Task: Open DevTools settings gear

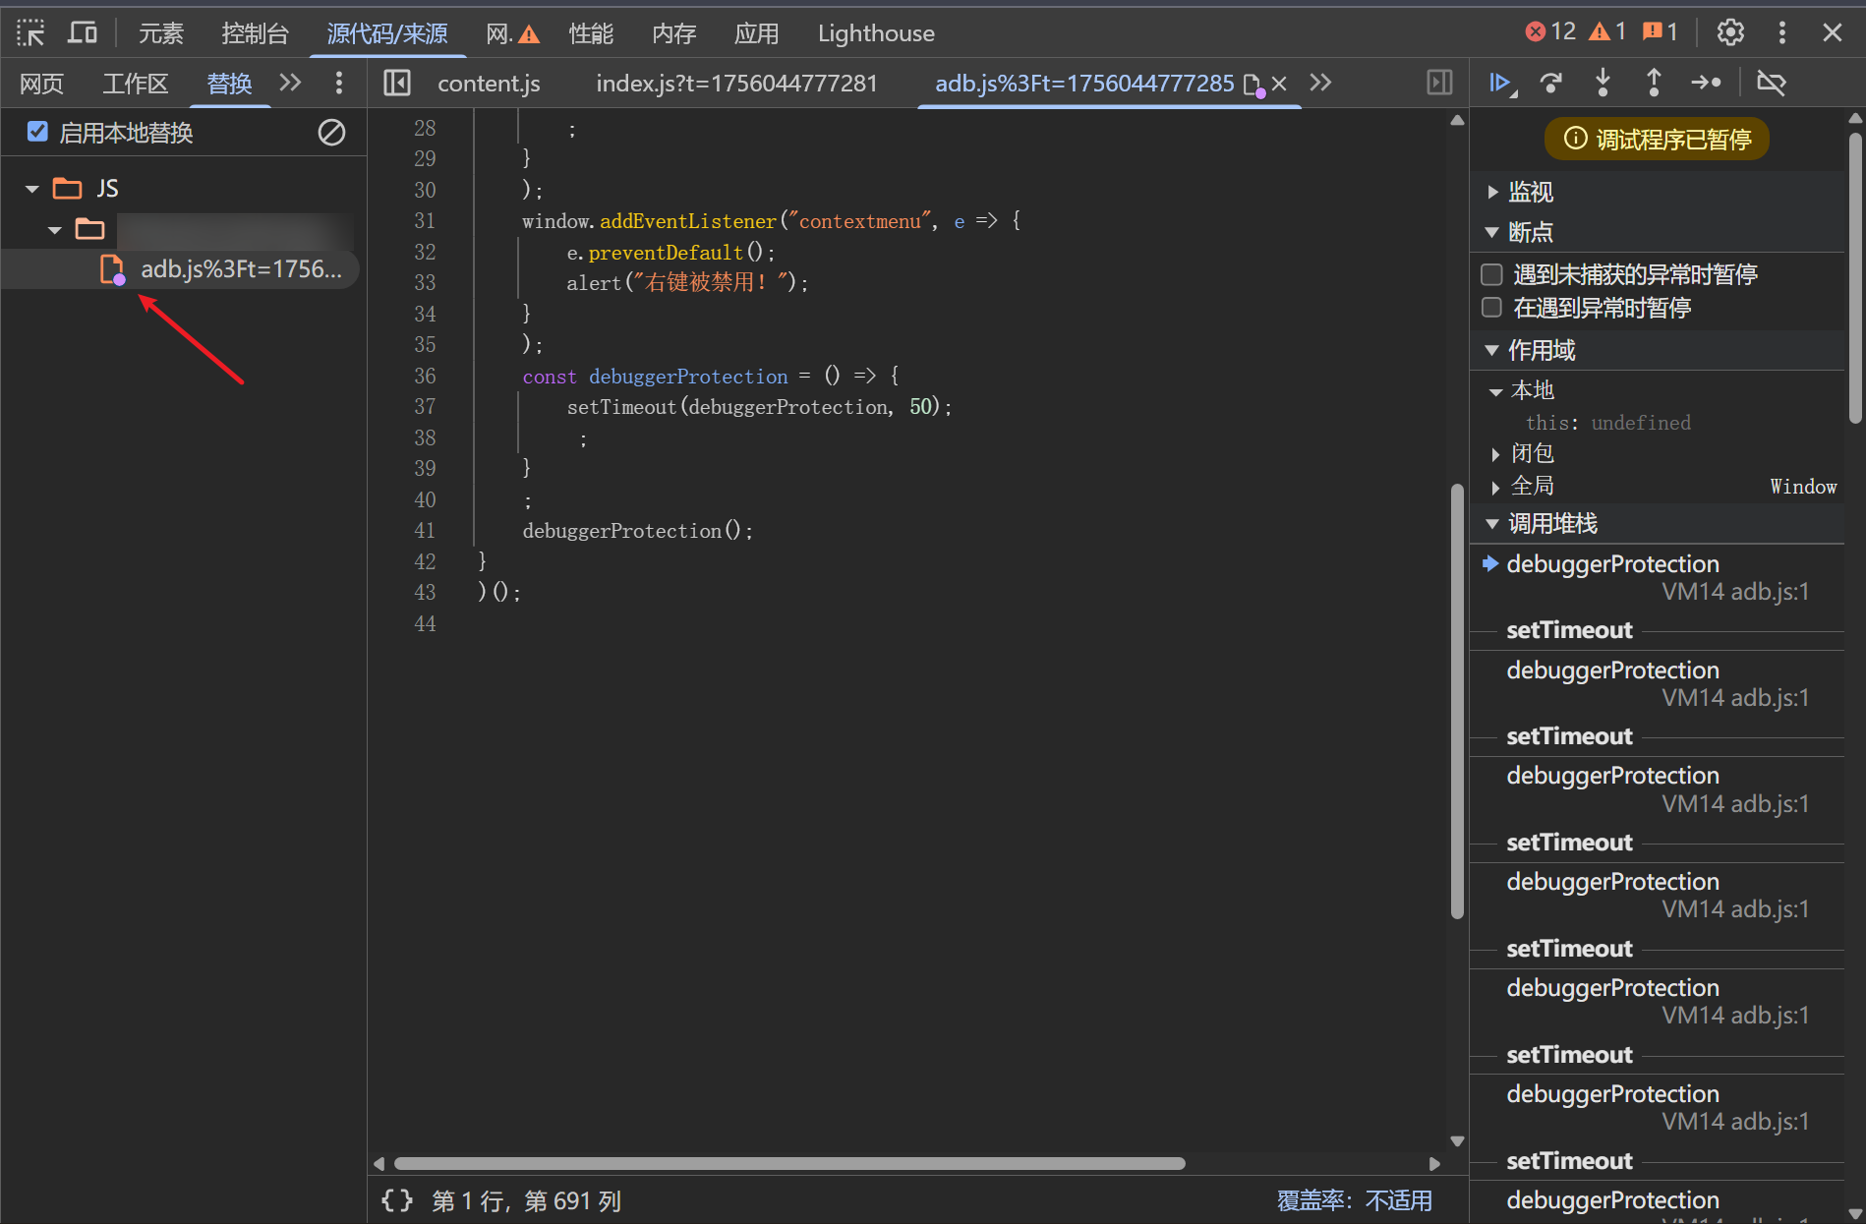Action: pos(1730,33)
